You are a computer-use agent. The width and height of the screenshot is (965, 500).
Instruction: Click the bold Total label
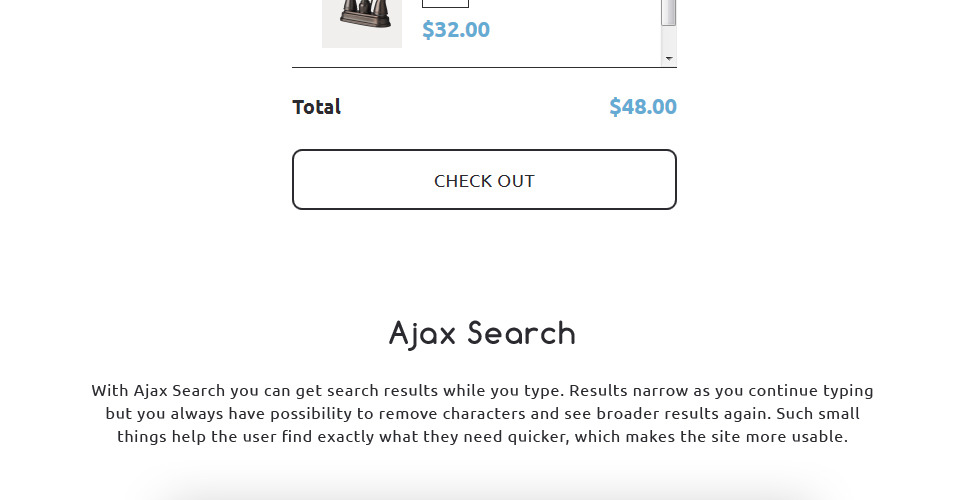tap(316, 107)
